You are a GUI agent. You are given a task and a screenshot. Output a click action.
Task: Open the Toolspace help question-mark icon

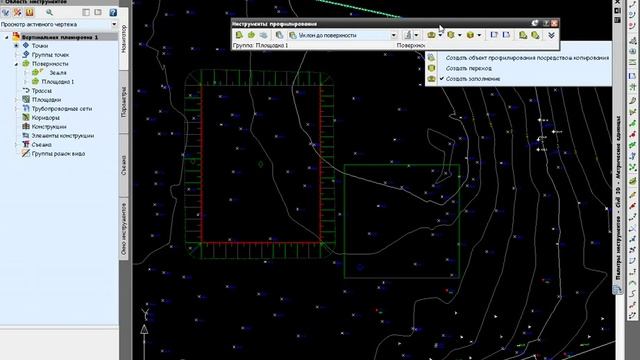(x=113, y=13)
